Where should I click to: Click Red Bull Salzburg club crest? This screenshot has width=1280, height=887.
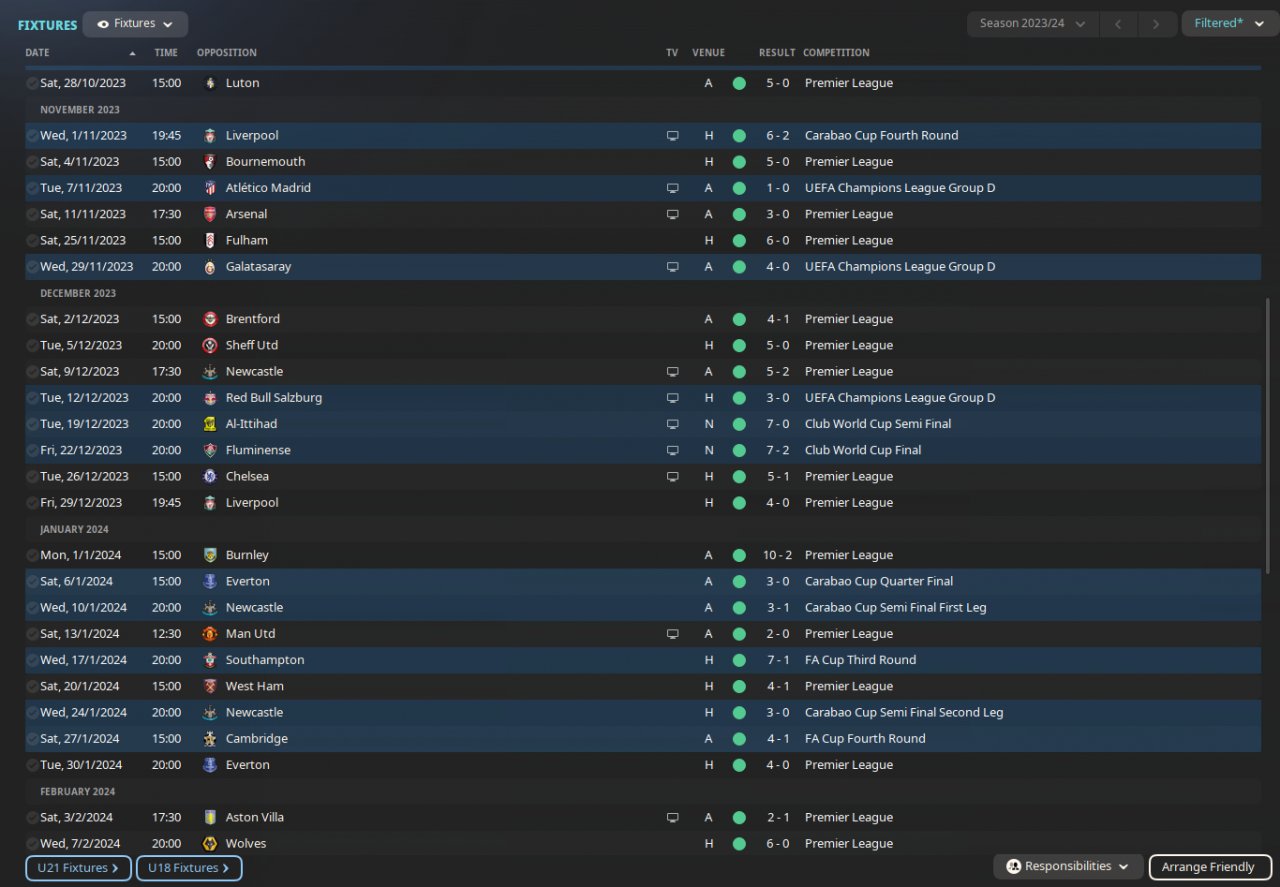(209, 398)
